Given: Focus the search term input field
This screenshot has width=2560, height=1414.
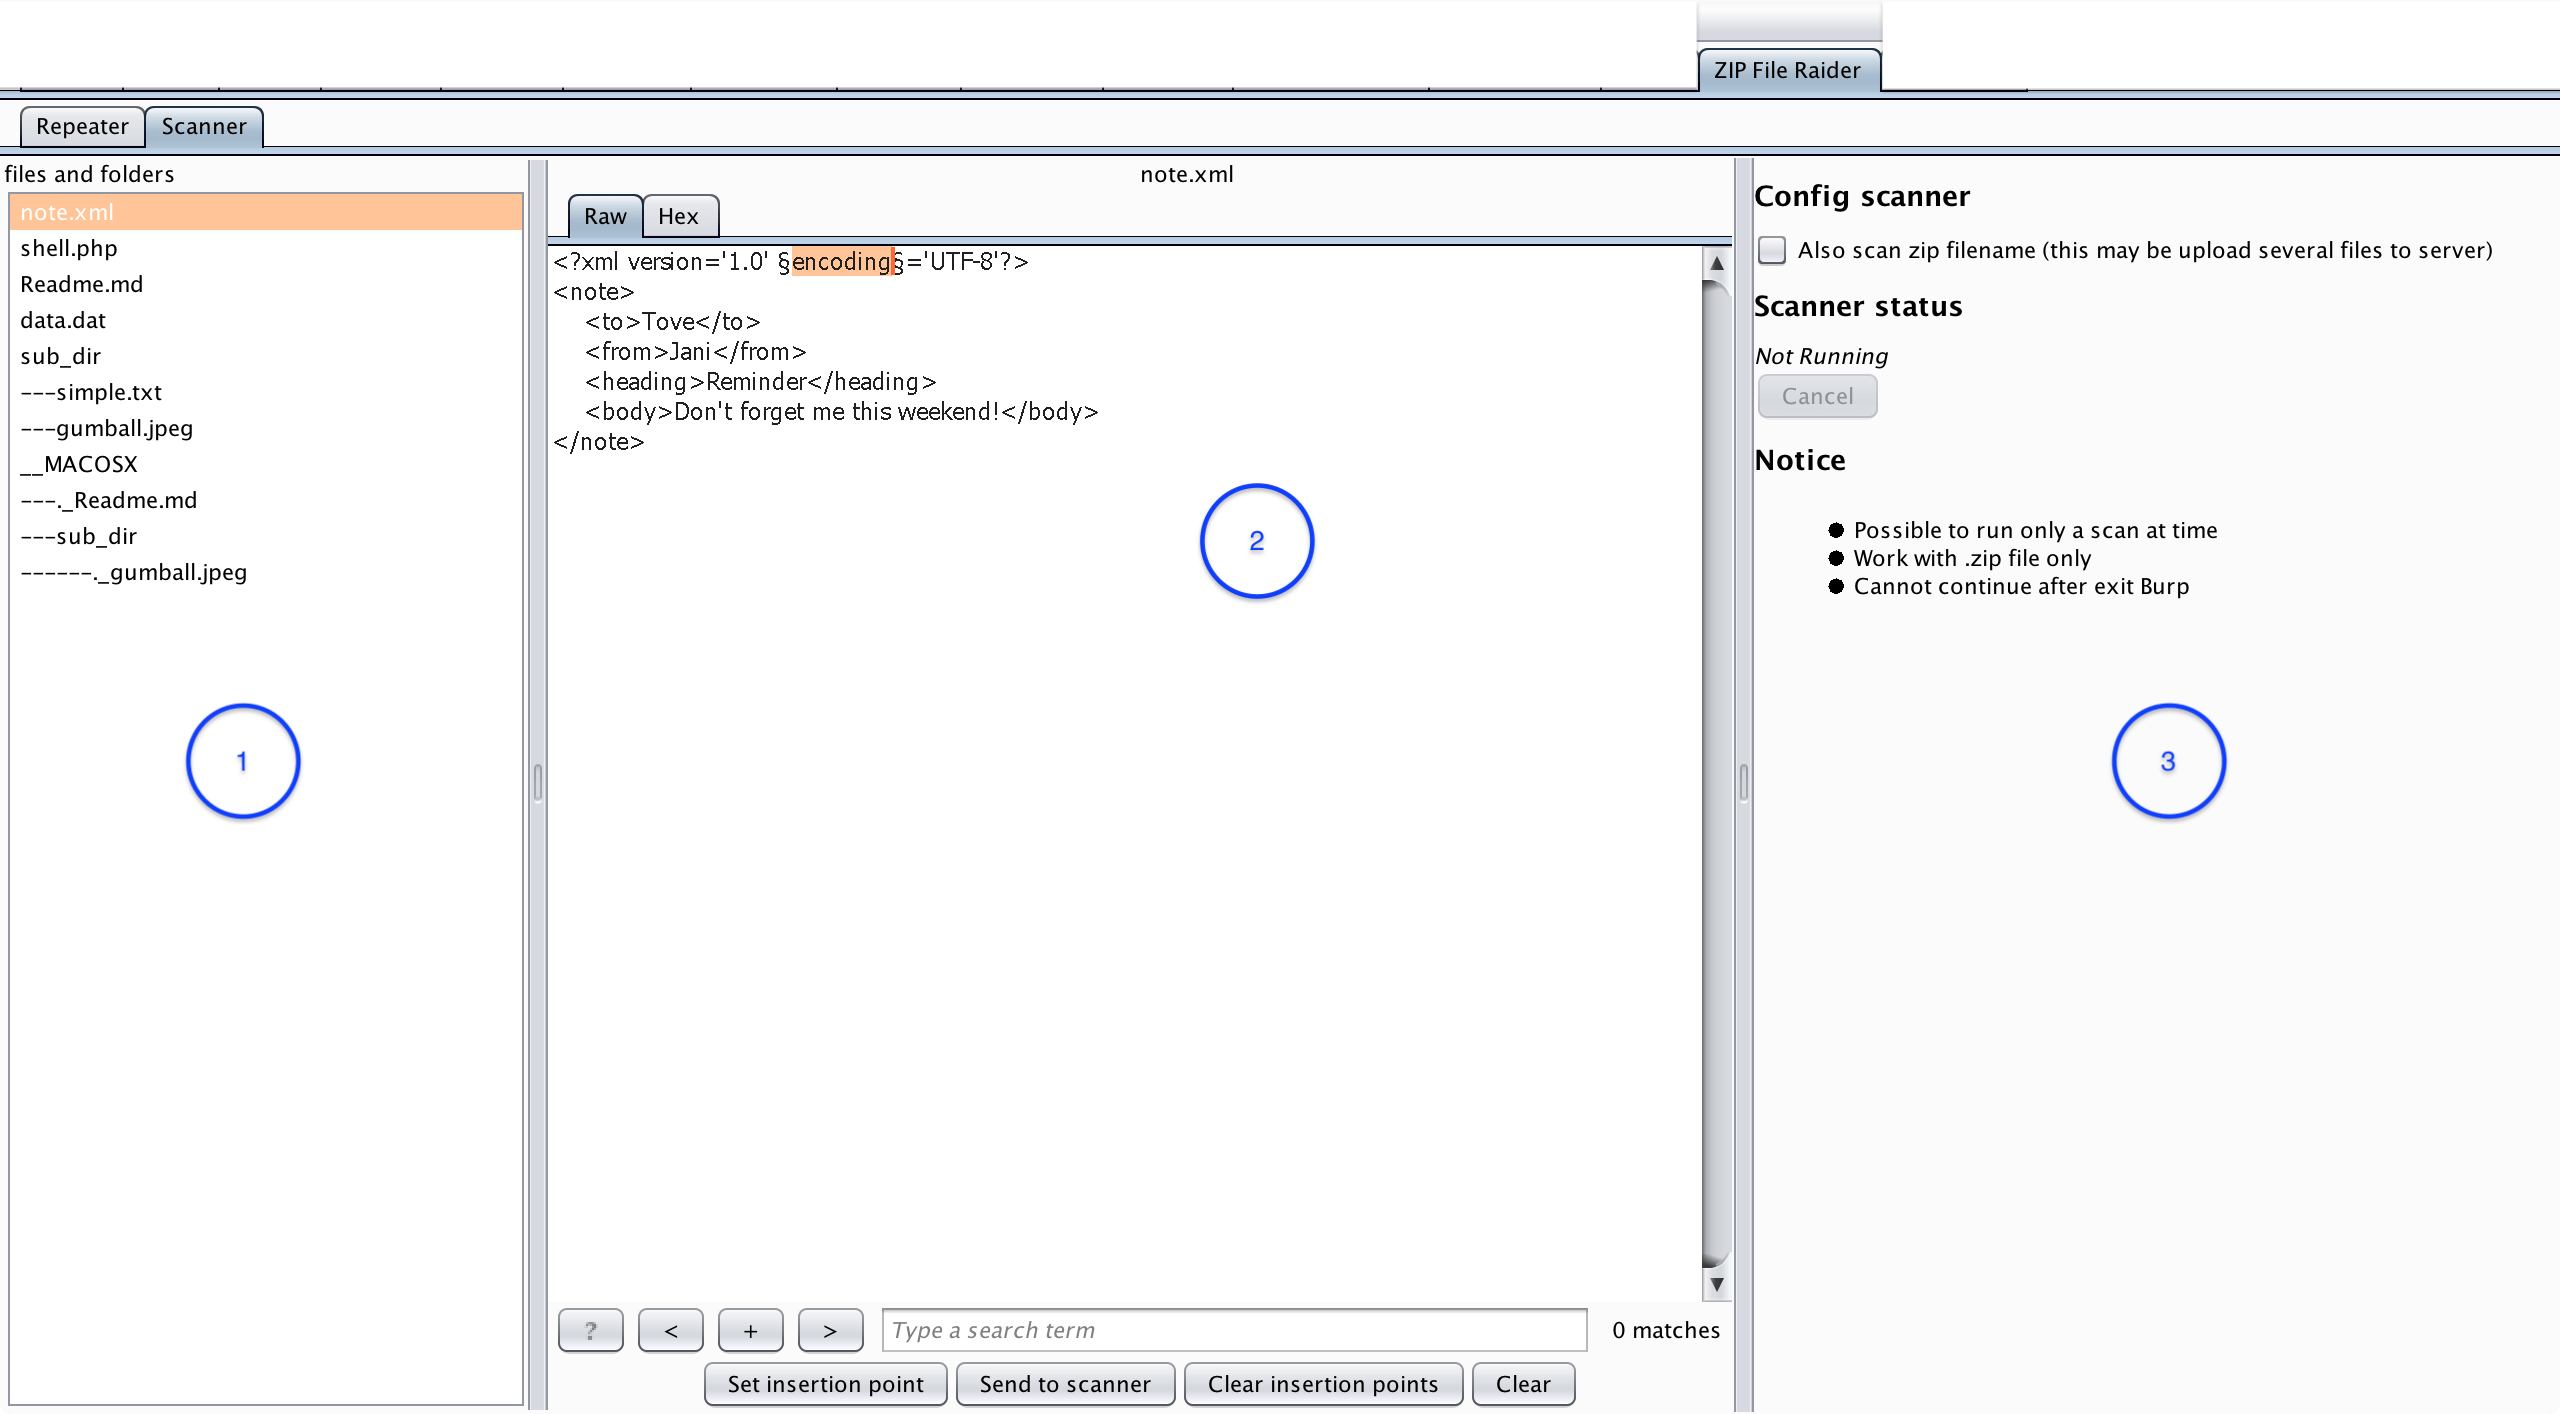Looking at the screenshot, I should point(1234,1330).
